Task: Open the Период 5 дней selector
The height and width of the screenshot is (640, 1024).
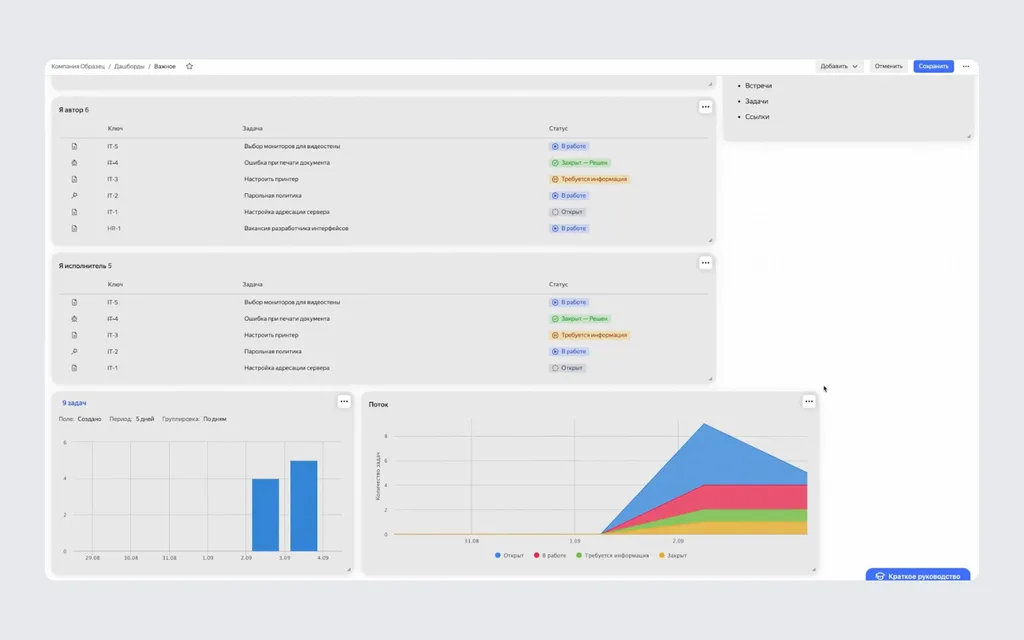Action: pos(145,419)
